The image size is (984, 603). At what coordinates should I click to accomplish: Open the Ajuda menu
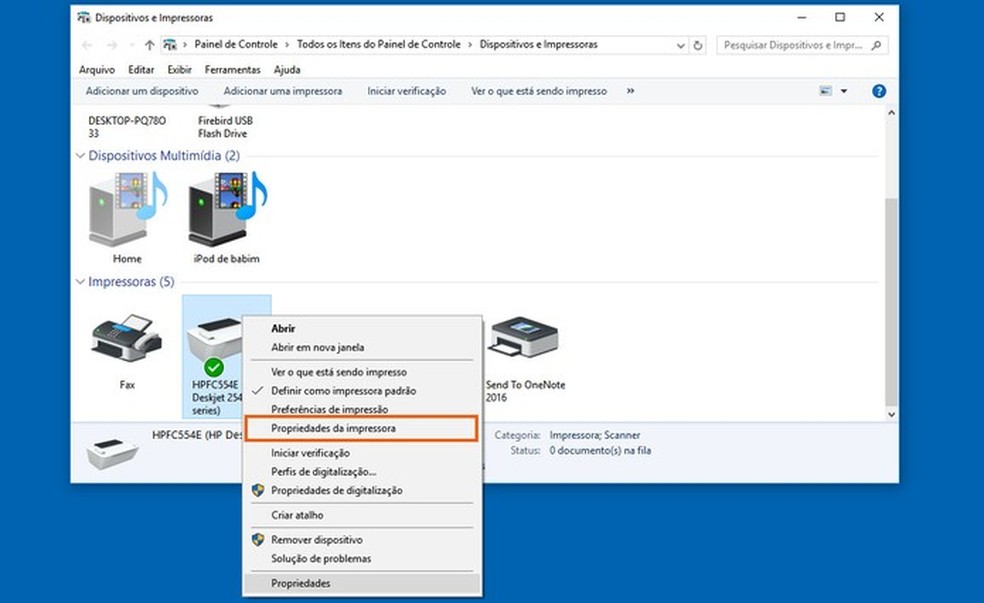[x=287, y=70]
